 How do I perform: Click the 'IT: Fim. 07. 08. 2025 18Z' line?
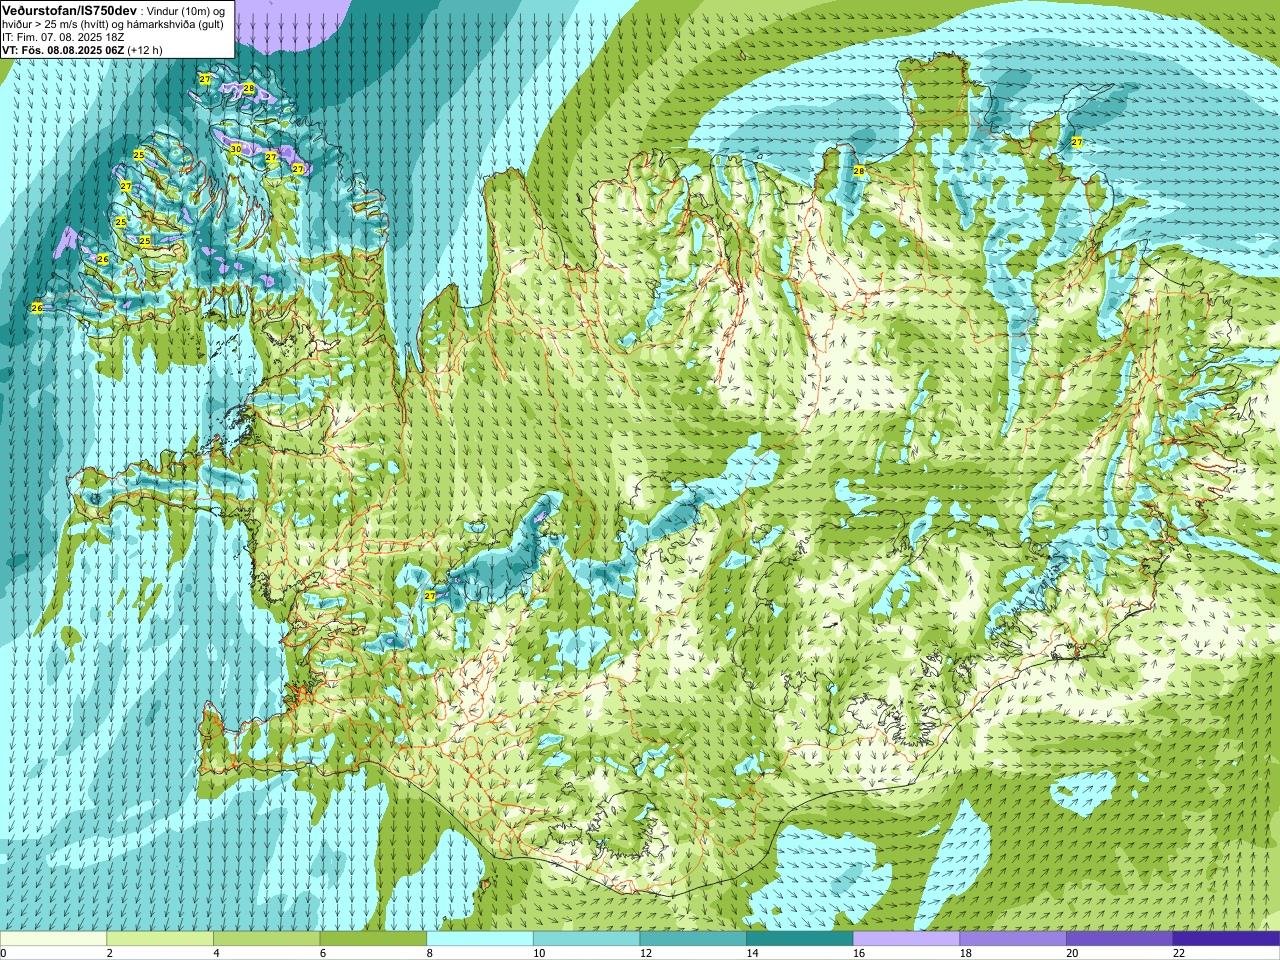coord(63,37)
